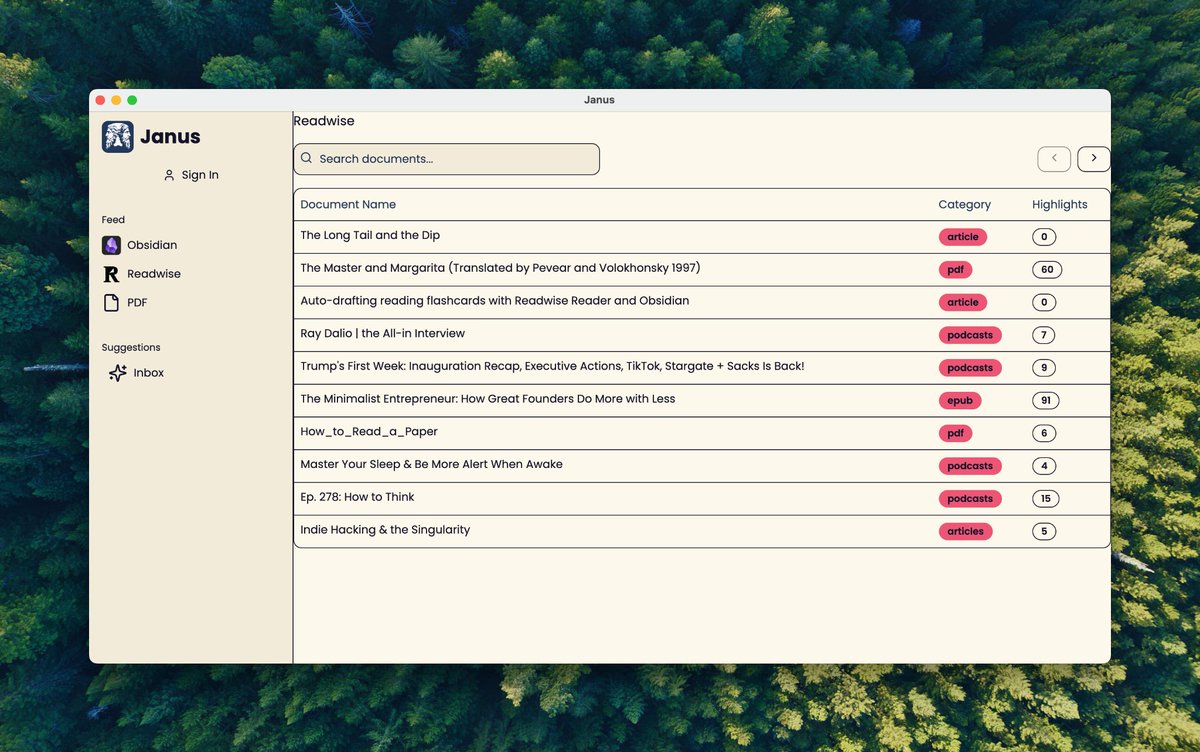Select the Readwise R icon
The image size is (1200, 752).
click(111, 274)
